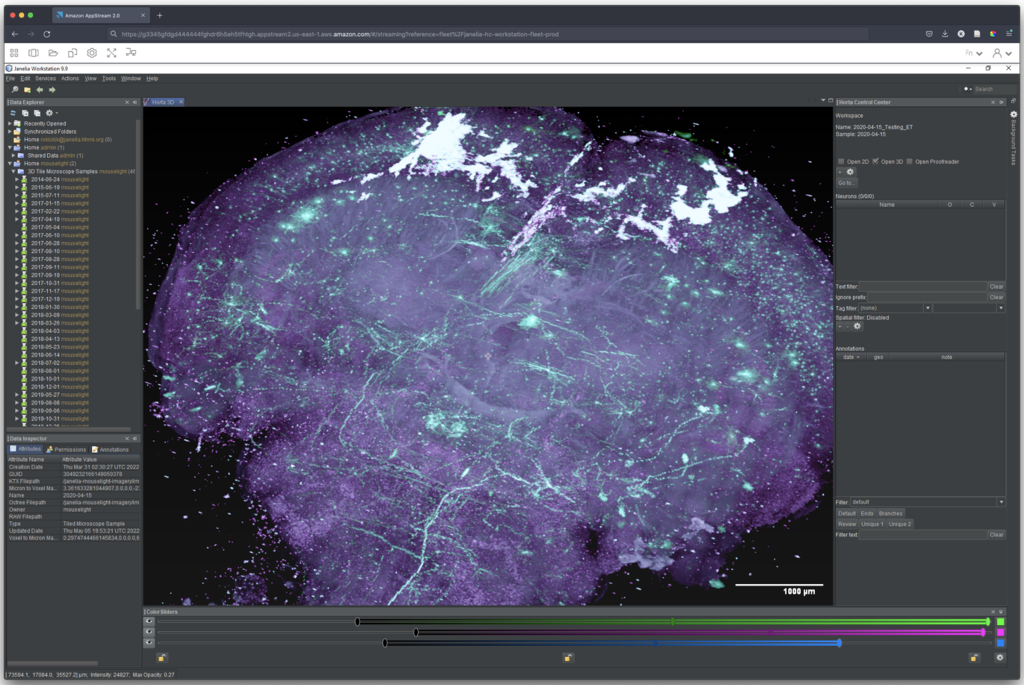Select the Permissions tab in Data Inspector
The height and width of the screenshot is (685, 1024).
pyautogui.click(x=66, y=449)
